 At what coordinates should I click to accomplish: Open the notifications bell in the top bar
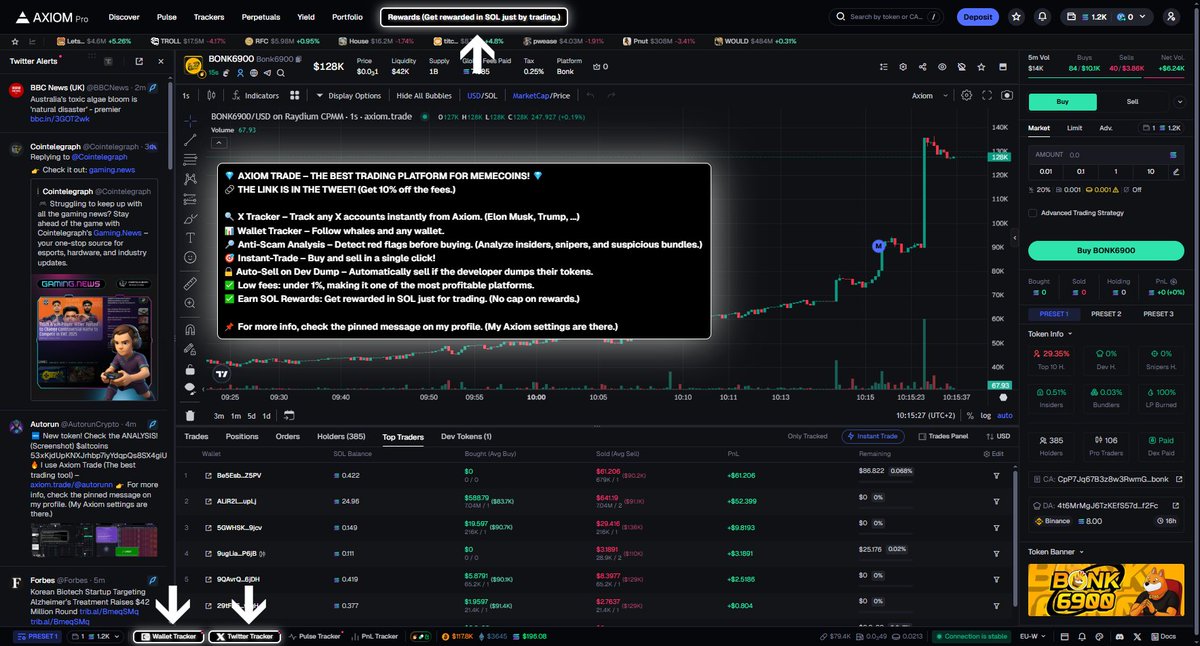click(x=1042, y=17)
